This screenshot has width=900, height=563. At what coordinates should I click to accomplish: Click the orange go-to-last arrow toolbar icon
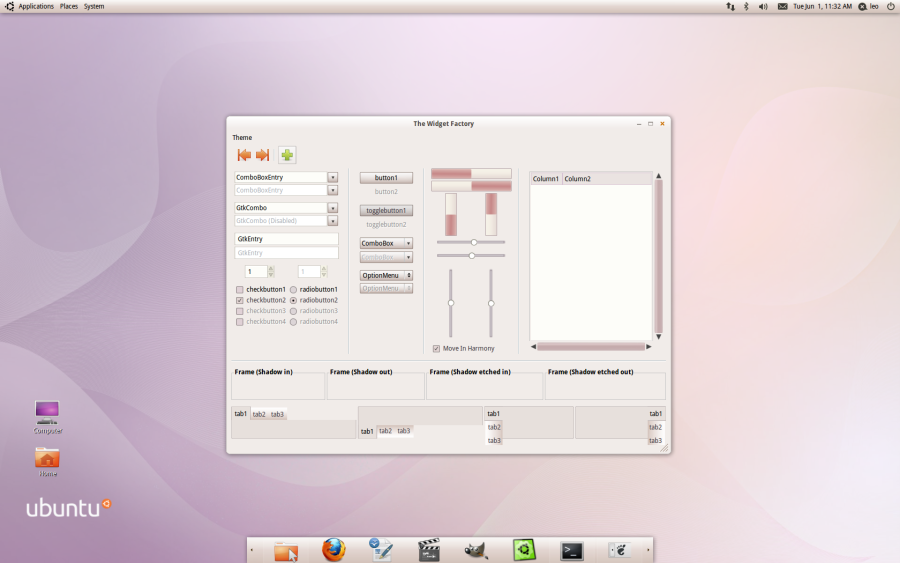click(x=262, y=155)
